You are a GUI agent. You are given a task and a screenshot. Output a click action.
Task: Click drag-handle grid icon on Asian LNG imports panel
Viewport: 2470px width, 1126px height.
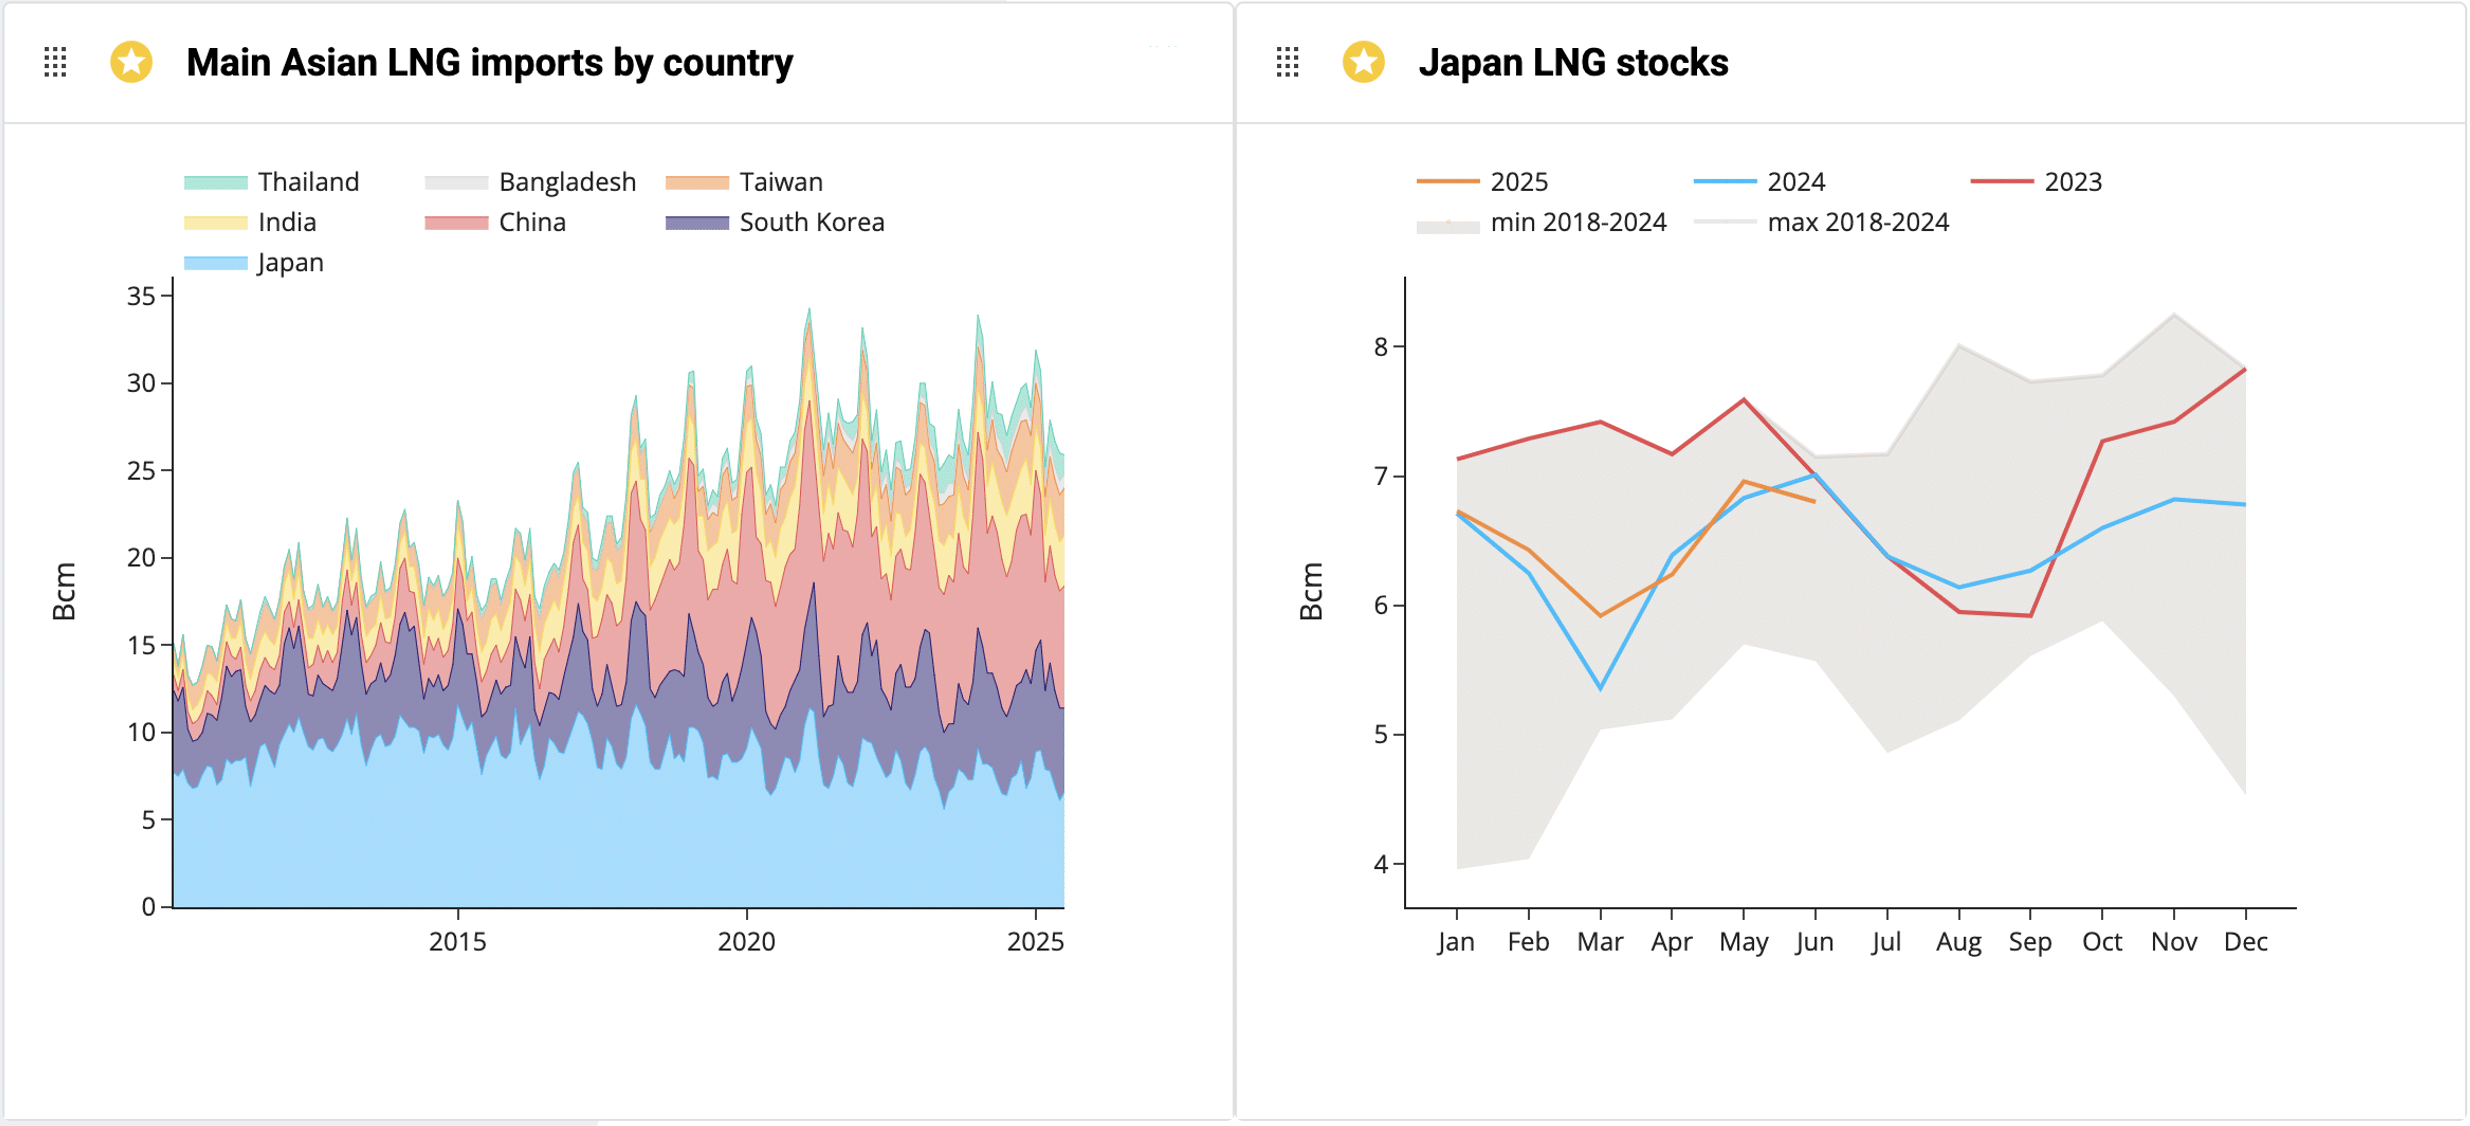(x=56, y=62)
